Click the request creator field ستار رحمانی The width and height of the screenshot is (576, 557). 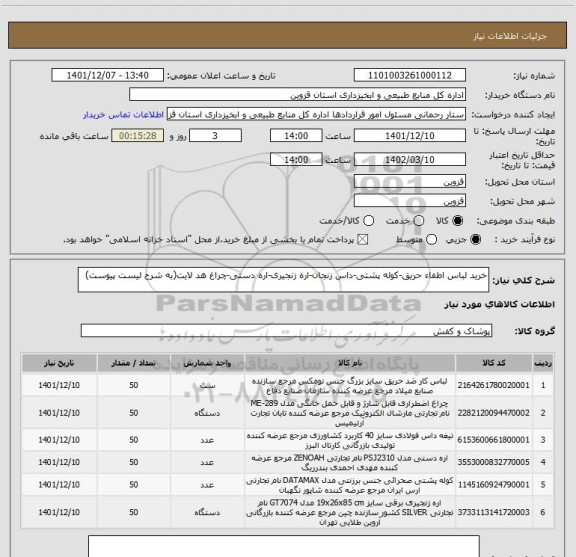pyautogui.click(x=316, y=114)
